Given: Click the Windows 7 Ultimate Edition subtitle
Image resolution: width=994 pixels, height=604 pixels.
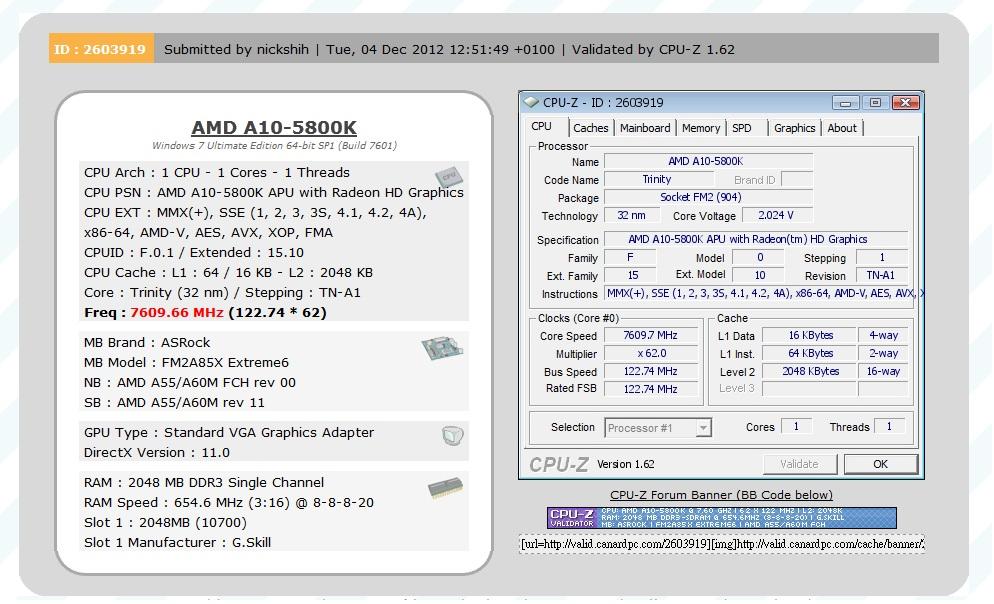Looking at the screenshot, I should [x=274, y=145].
